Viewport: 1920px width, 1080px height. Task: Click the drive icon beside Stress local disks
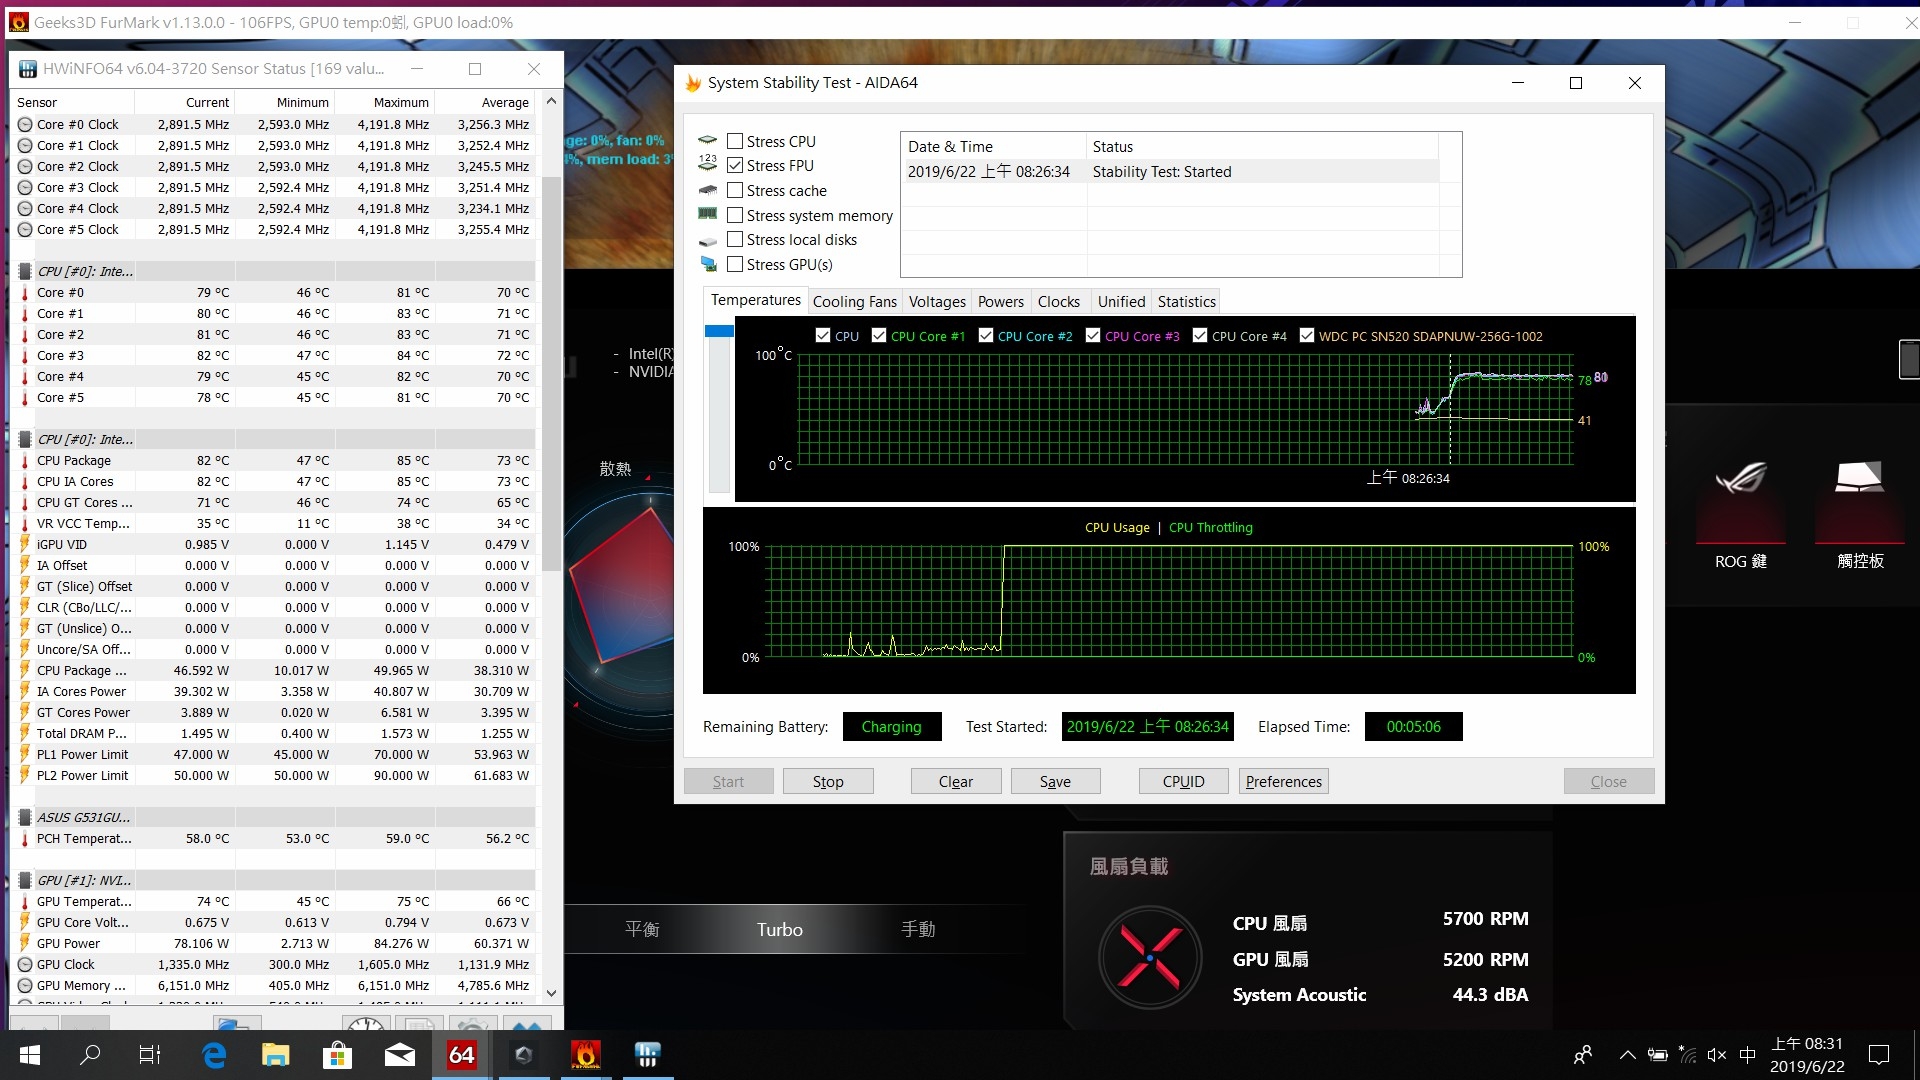708,240
